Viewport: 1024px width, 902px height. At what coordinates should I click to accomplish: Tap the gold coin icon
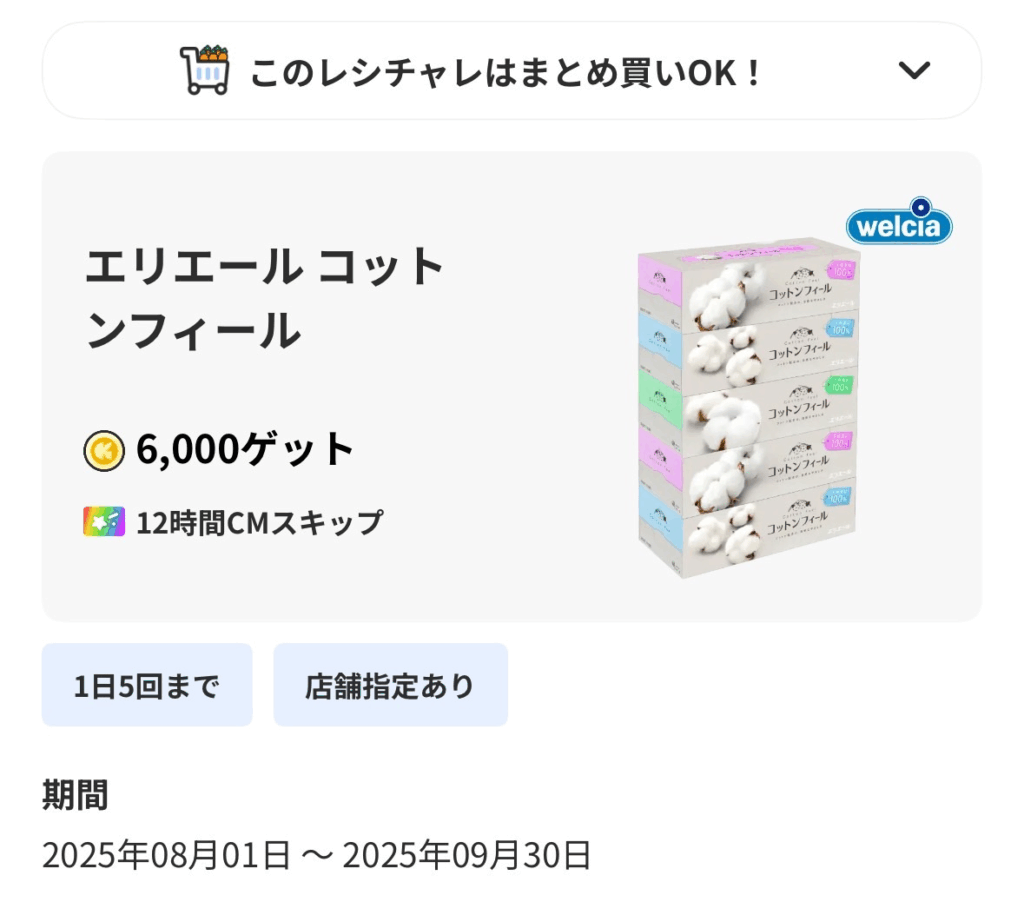104,451
